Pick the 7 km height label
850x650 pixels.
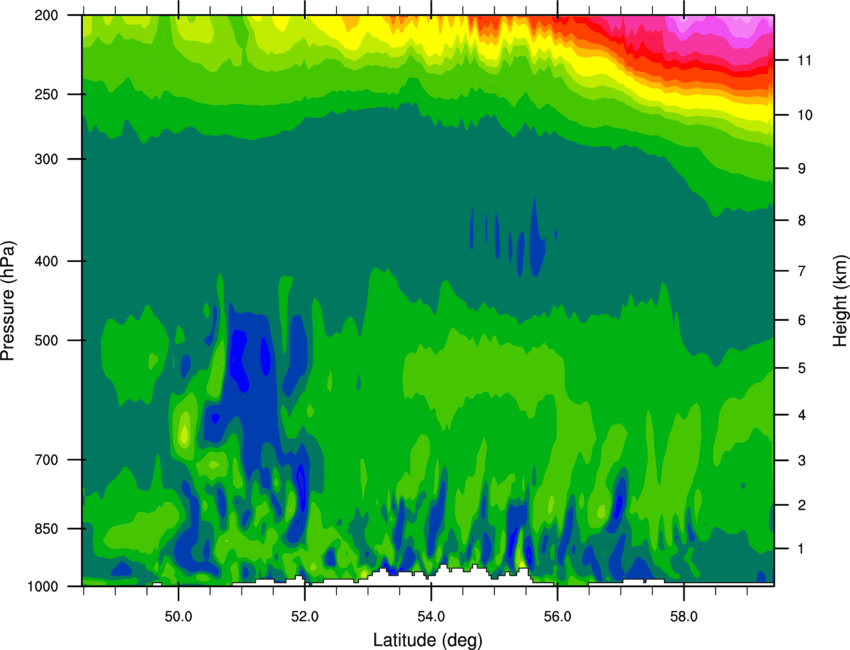point(802,271)
